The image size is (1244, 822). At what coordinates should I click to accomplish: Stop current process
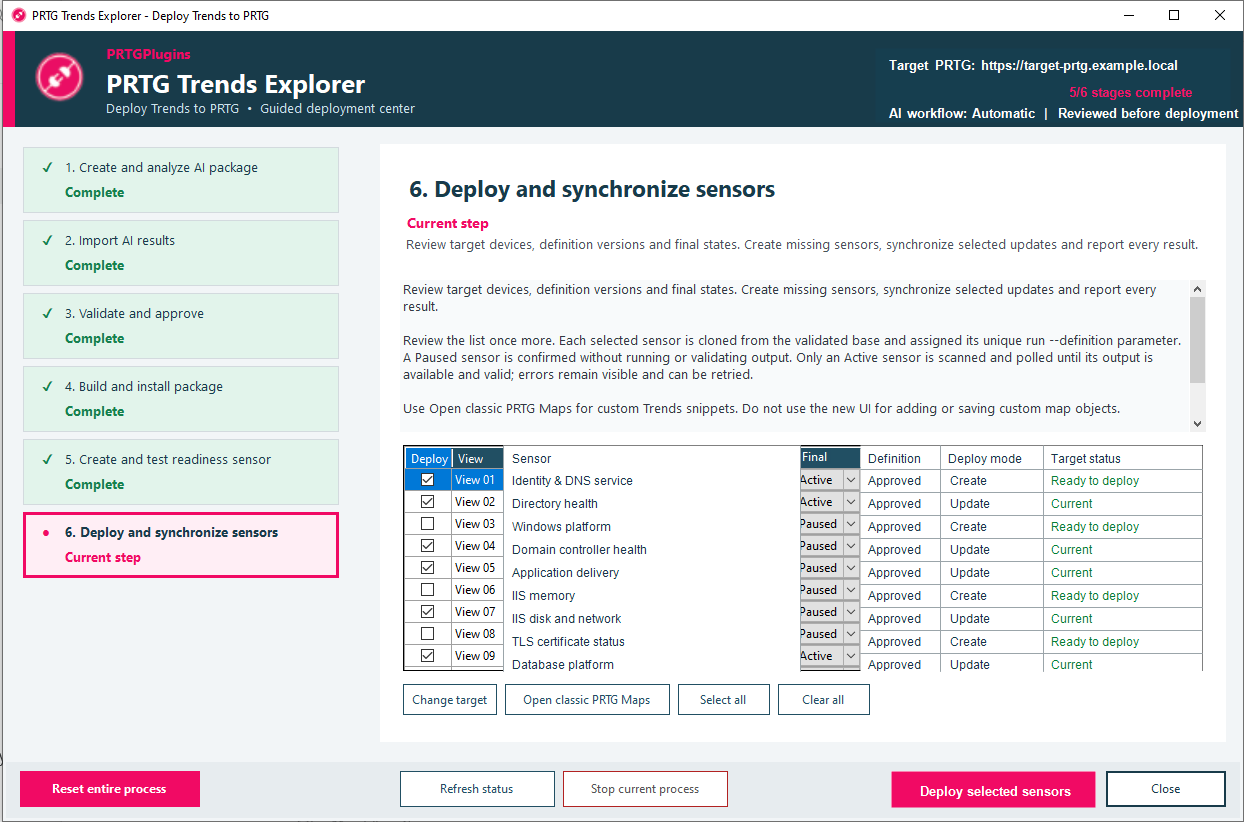click(645, 789)
